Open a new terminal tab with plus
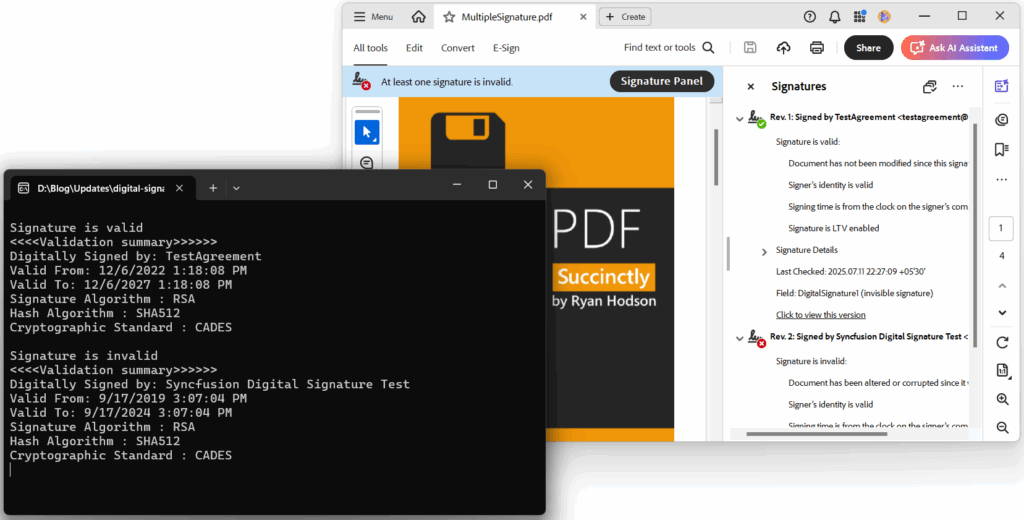The width and height of the screenshot is (1024, 520). click(213, 187)
